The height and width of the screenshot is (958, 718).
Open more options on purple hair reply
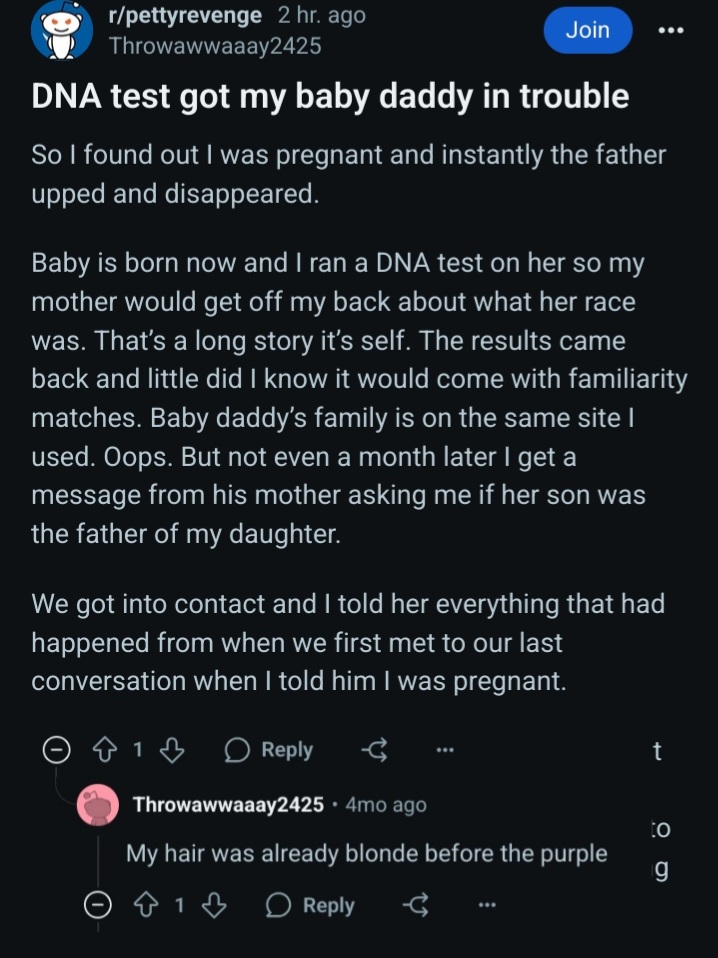point(486,905)
